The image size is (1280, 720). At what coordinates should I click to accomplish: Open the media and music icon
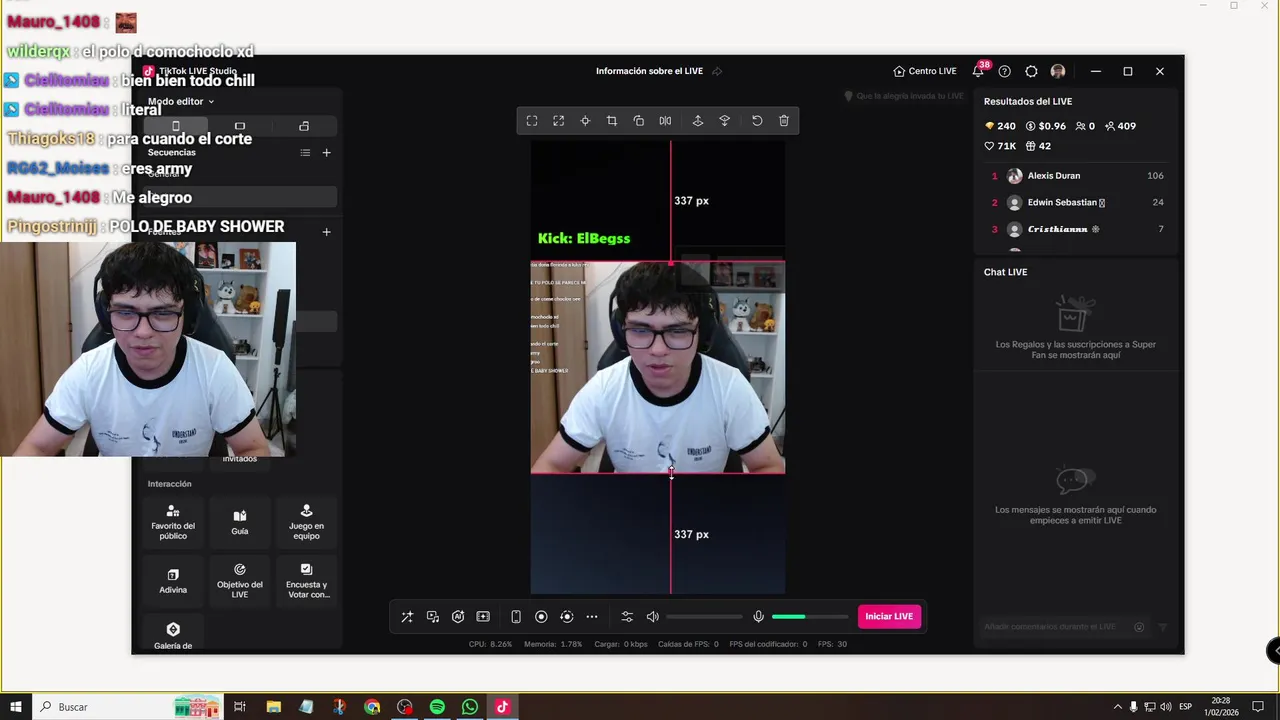[x=433, y=617]
